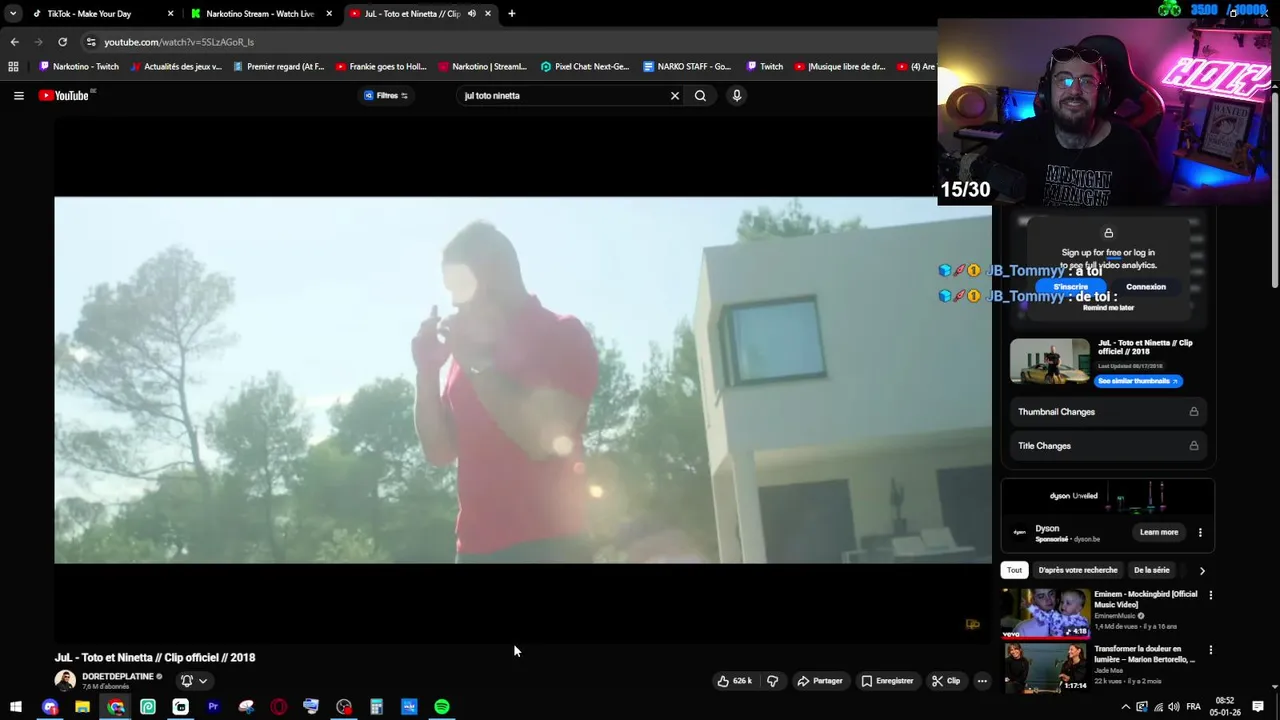Open the Chrome apps grid shortcut

(x=13, y=67)
